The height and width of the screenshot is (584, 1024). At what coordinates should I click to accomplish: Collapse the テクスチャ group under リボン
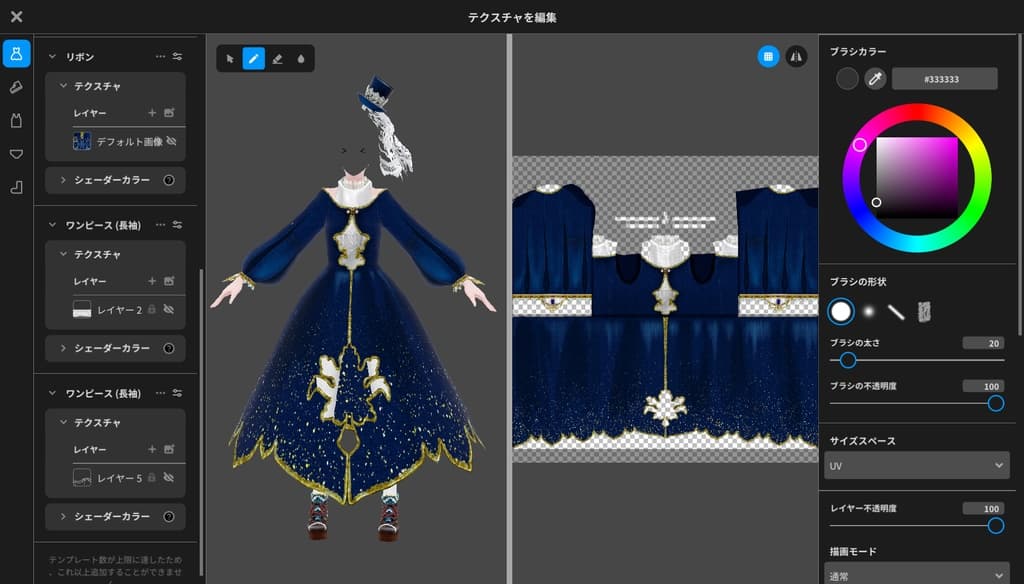coord(63,86)
